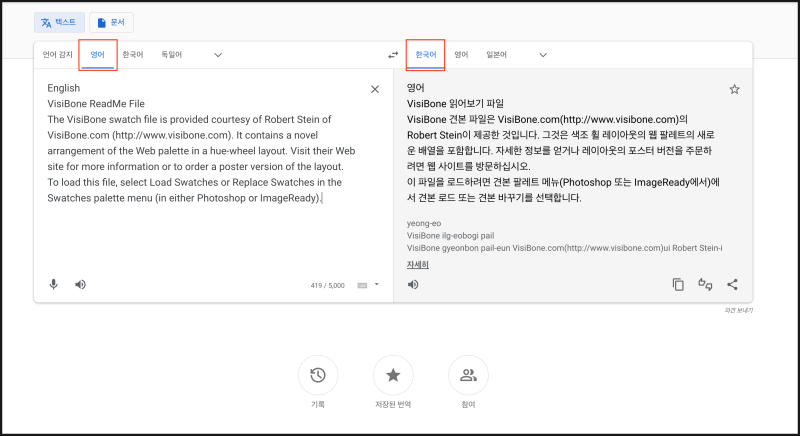The image size is (800, 436).
Task: Clear the source text
Action: (375, 89)
